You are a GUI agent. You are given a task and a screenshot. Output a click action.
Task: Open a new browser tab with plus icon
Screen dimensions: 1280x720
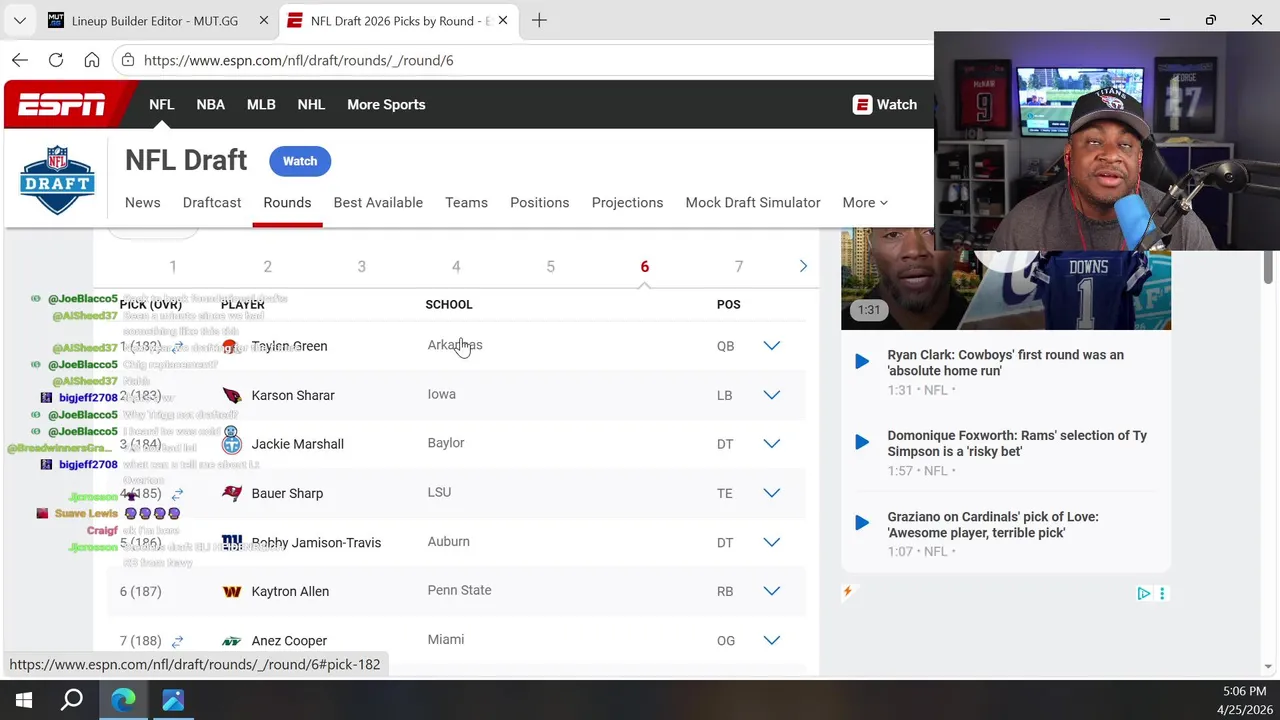click(539, 20)
